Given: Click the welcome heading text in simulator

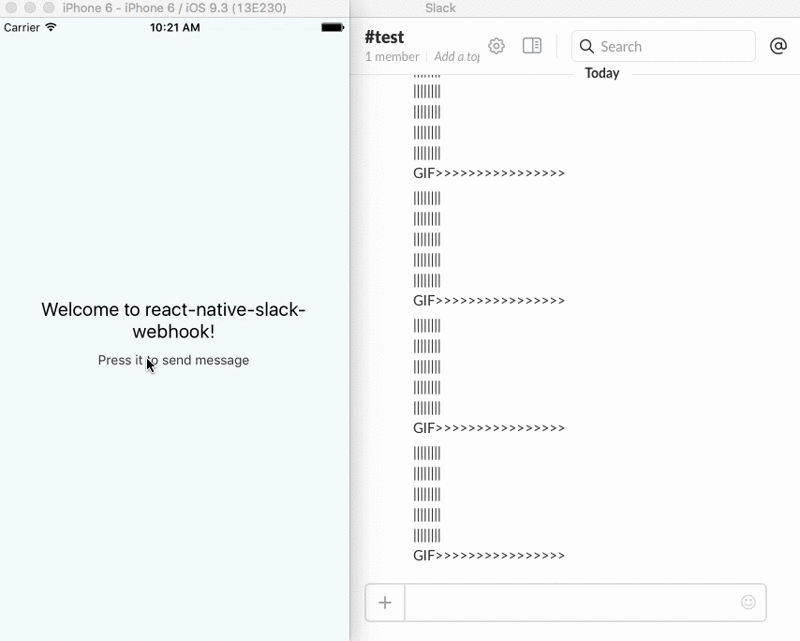Looking at the screenshot, I should [173, 320].
